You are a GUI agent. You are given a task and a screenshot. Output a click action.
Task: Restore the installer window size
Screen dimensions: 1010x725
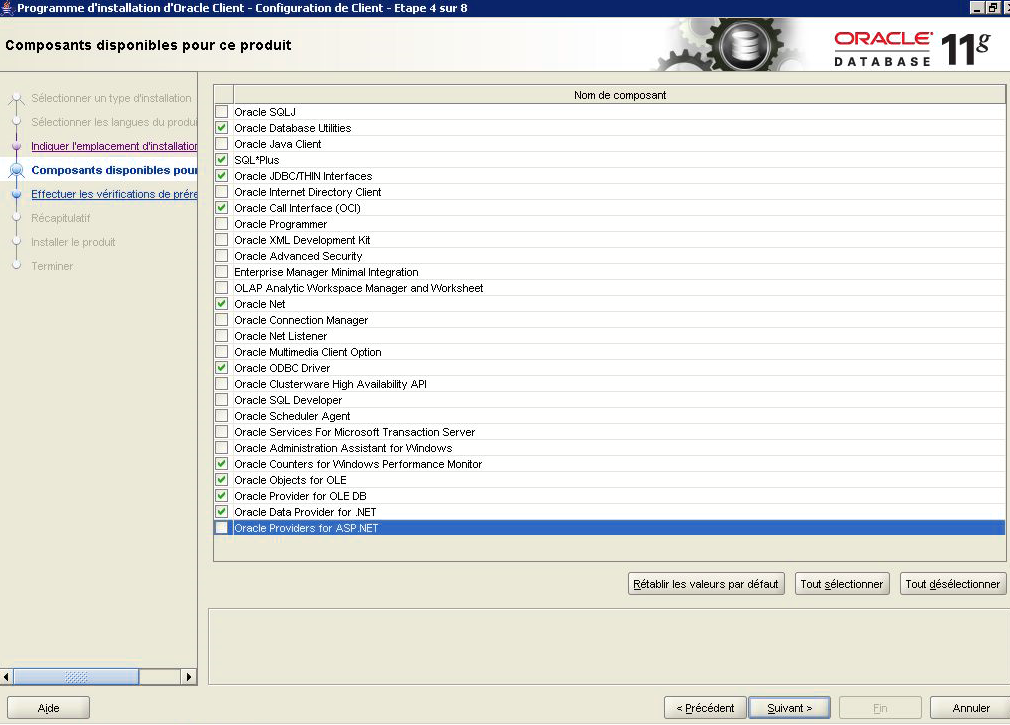993,8
